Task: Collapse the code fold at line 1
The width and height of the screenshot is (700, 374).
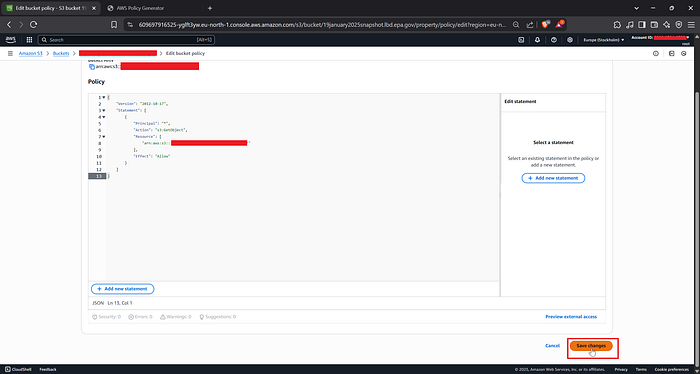Action: [x=104, y=97]
